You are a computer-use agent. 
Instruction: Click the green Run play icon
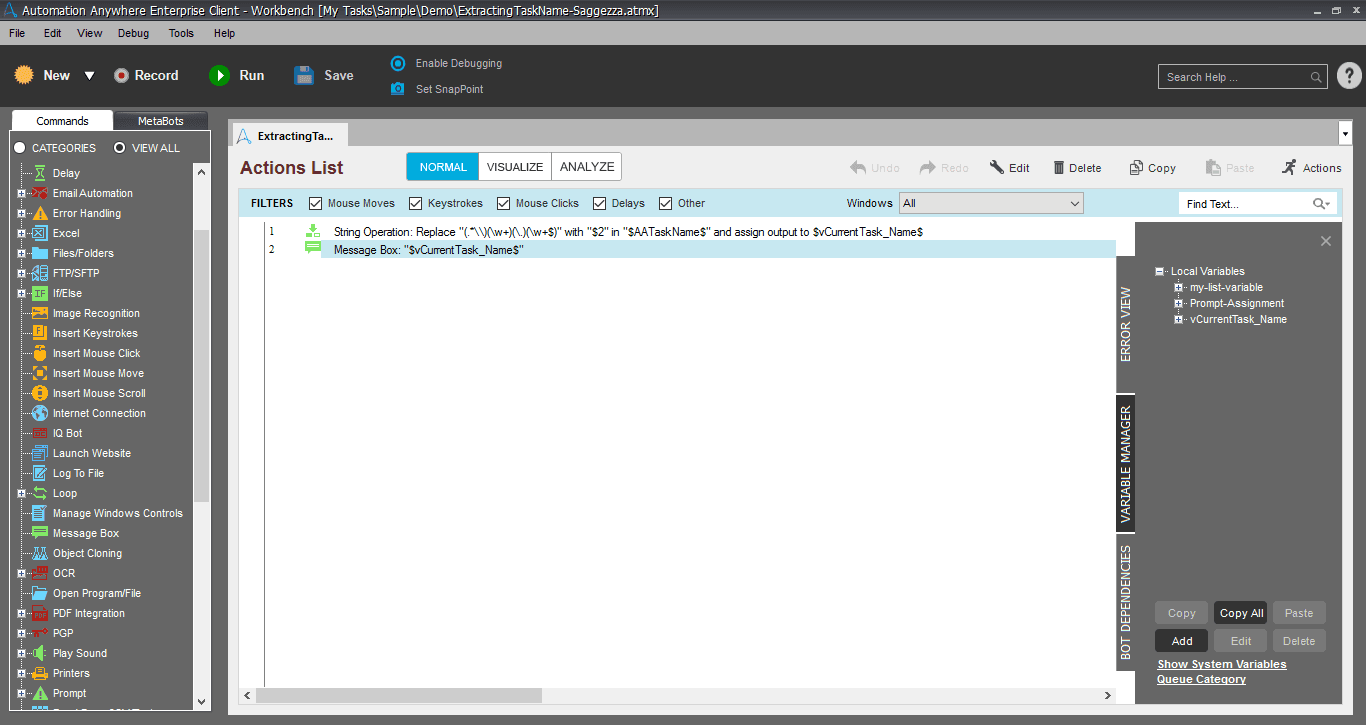pyautogui.click(x=219, y=75)
